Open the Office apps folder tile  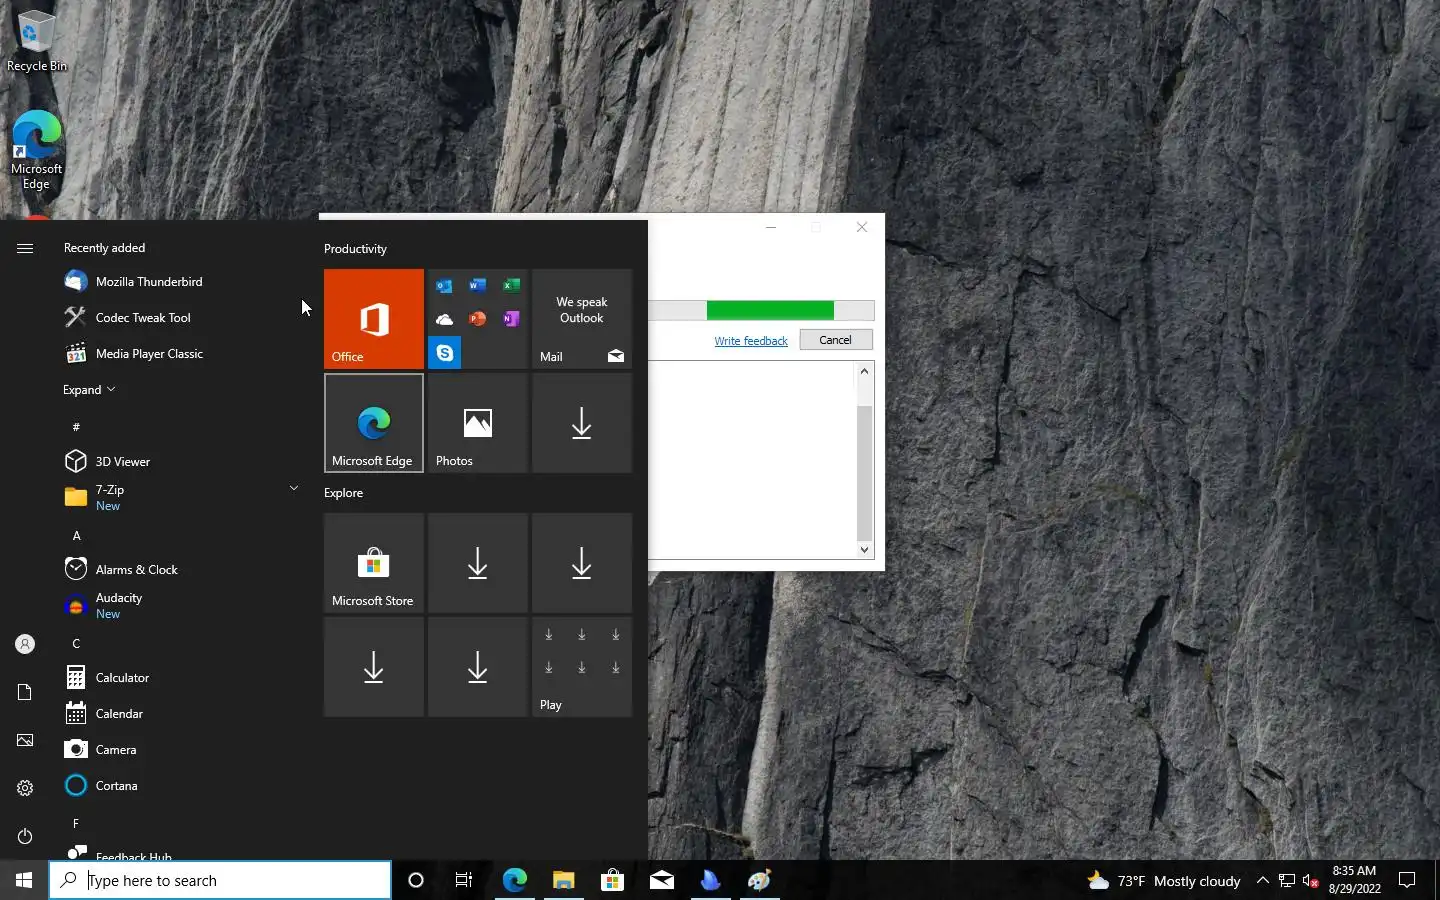(x=478, y=319)
